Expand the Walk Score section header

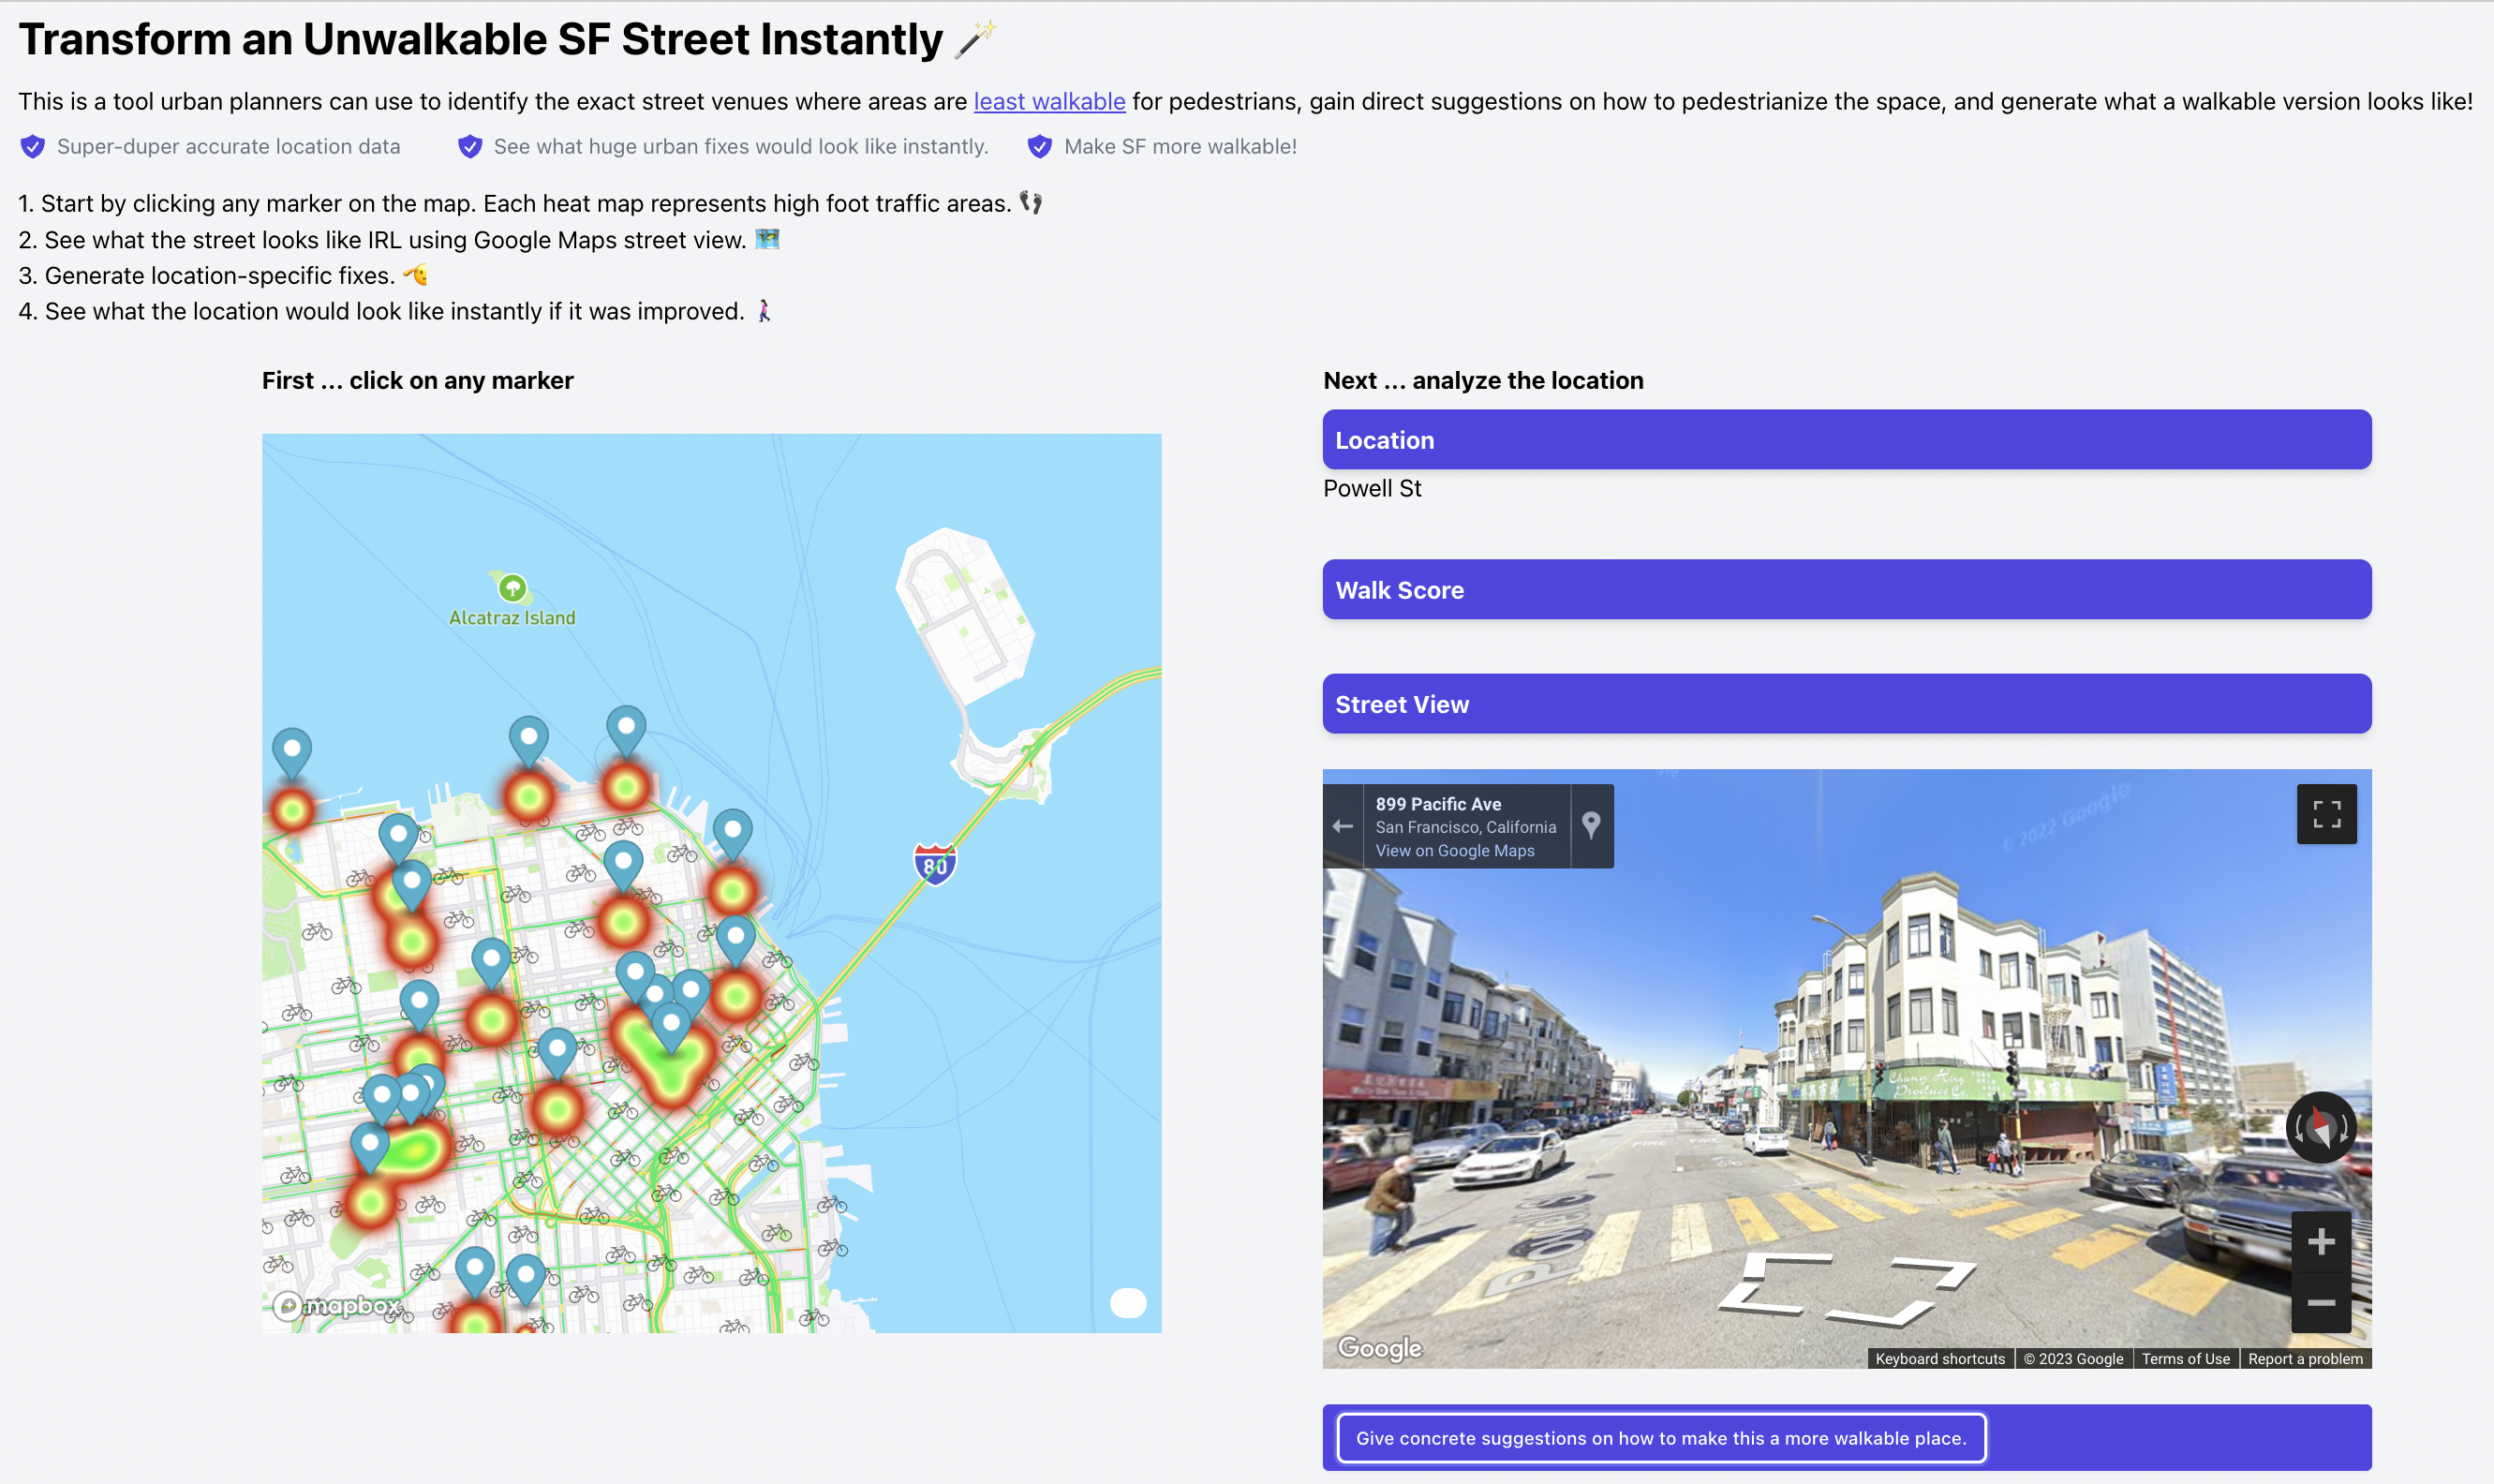(x=1846, y=590)
